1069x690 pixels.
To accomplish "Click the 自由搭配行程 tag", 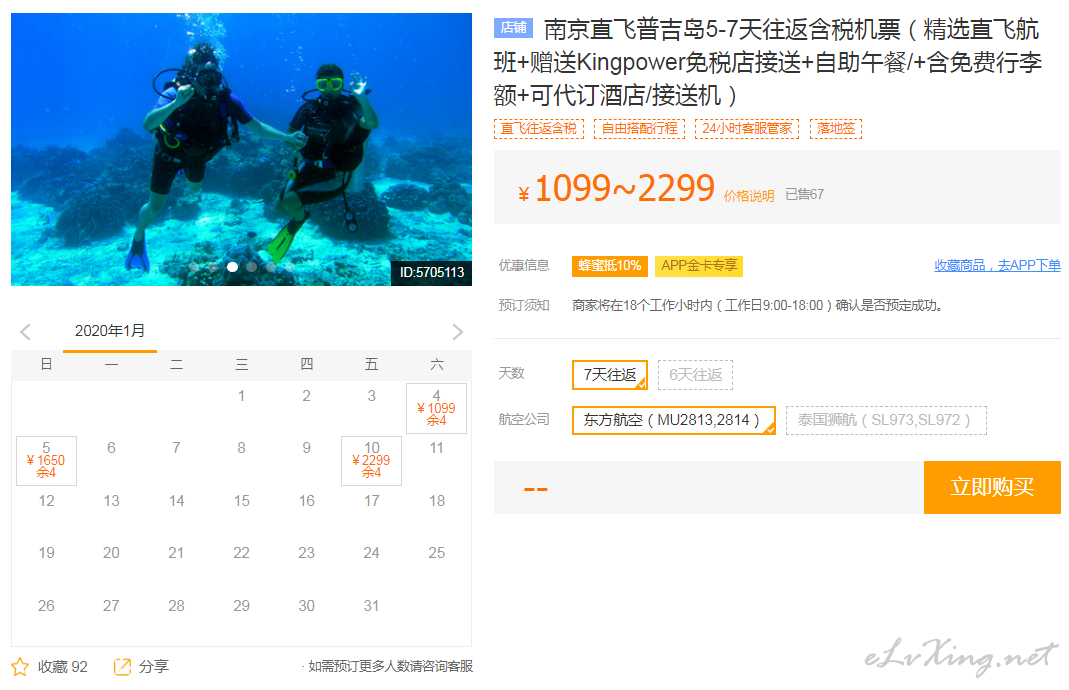I will tap(639, 128).
